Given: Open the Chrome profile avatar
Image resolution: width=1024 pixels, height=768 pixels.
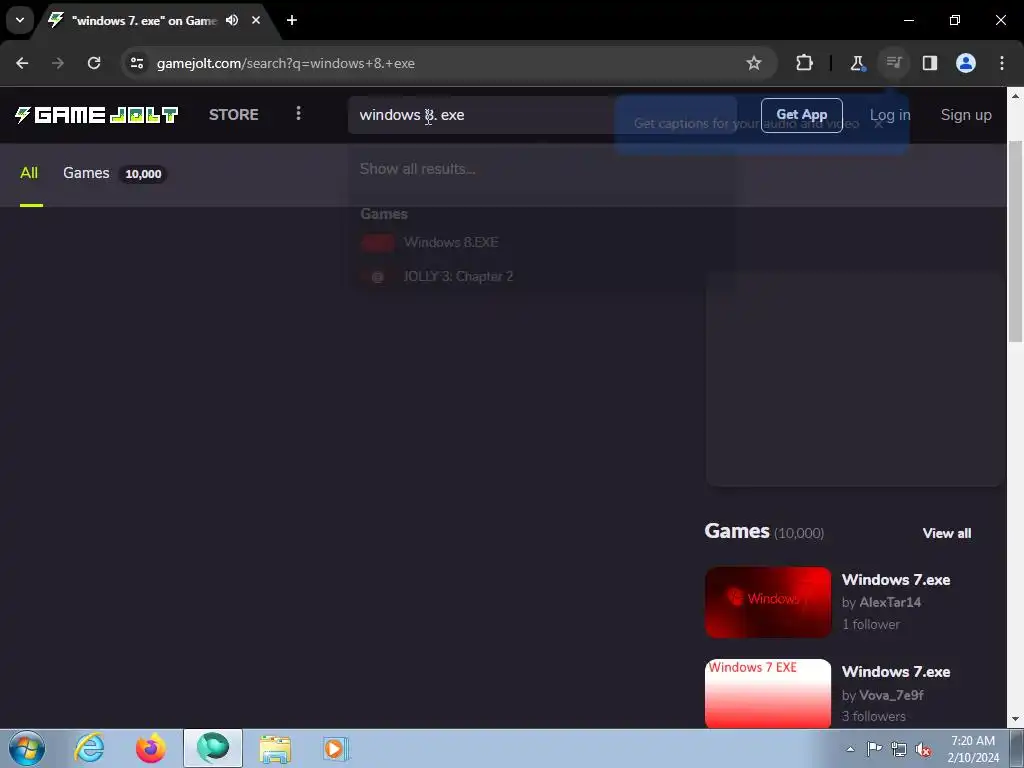Looking at the screenshot, I should click(966, 63).
